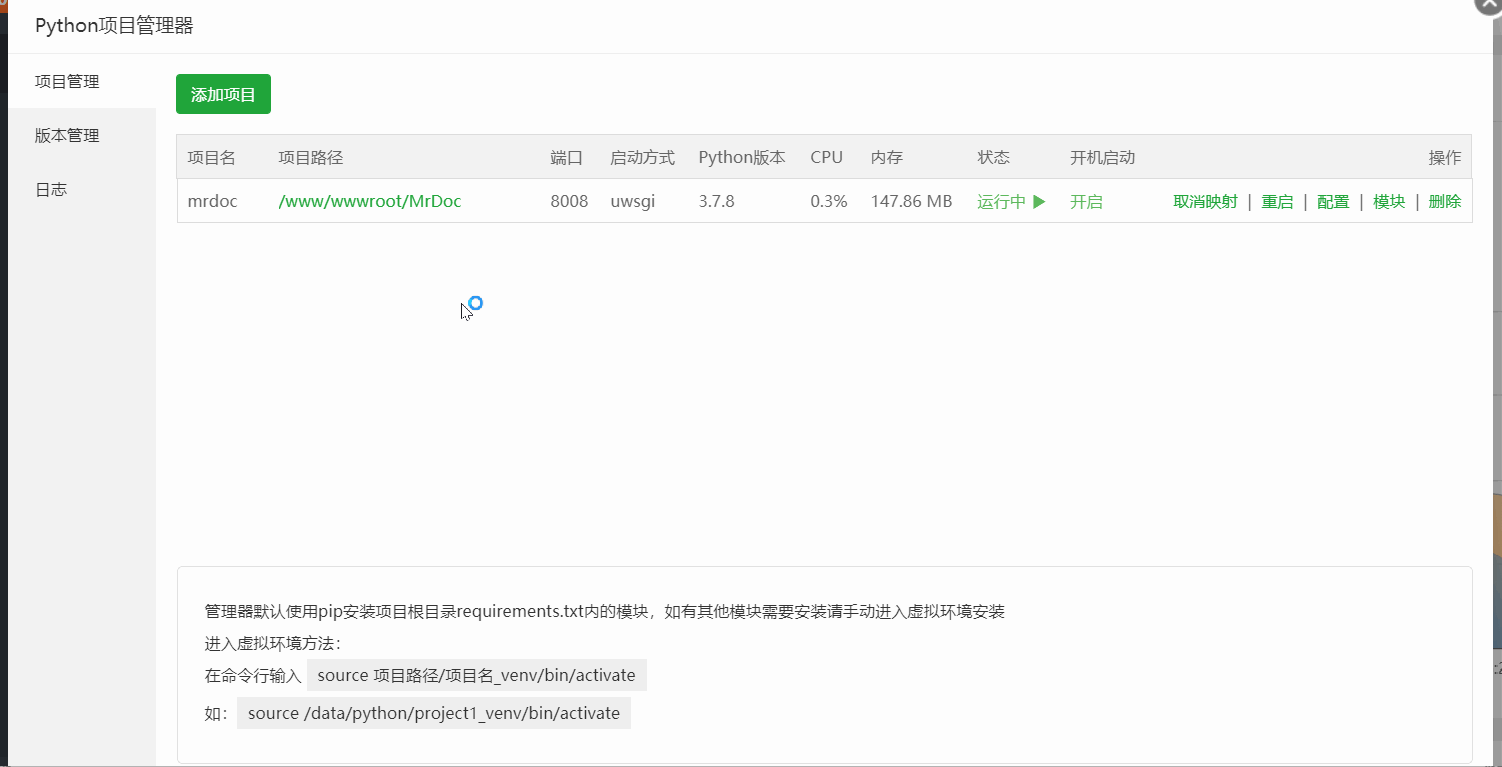Click the 项目名 column header
1502x767 pixels.
click(x=211, y=158)
